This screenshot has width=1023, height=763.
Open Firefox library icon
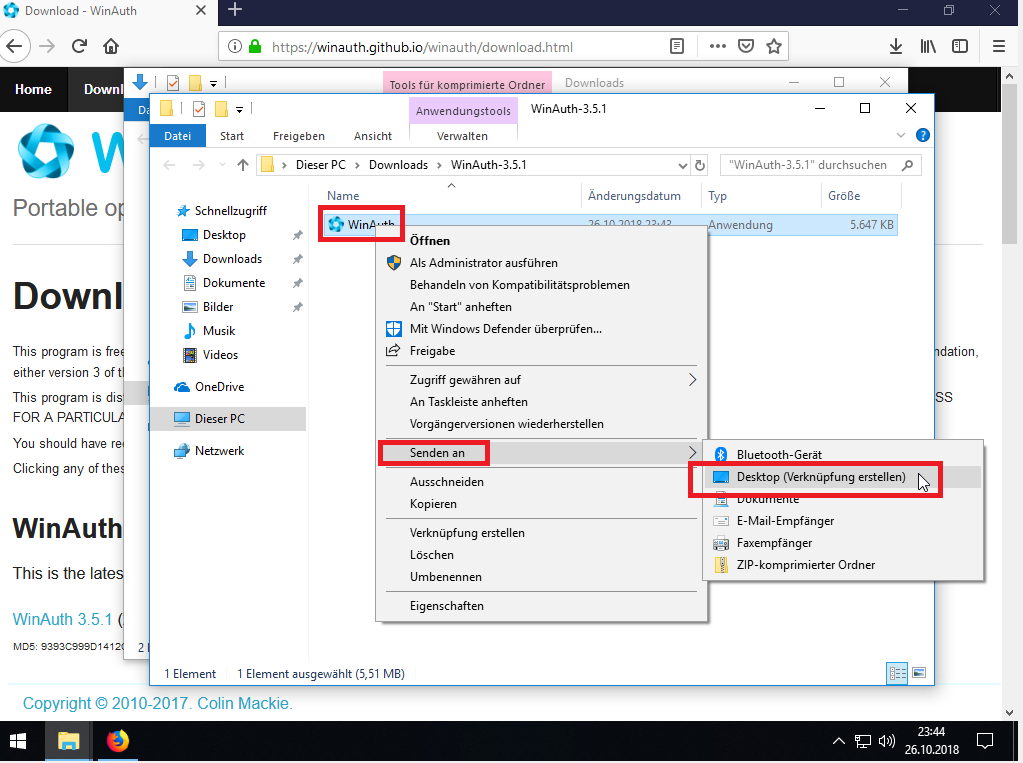928,46
